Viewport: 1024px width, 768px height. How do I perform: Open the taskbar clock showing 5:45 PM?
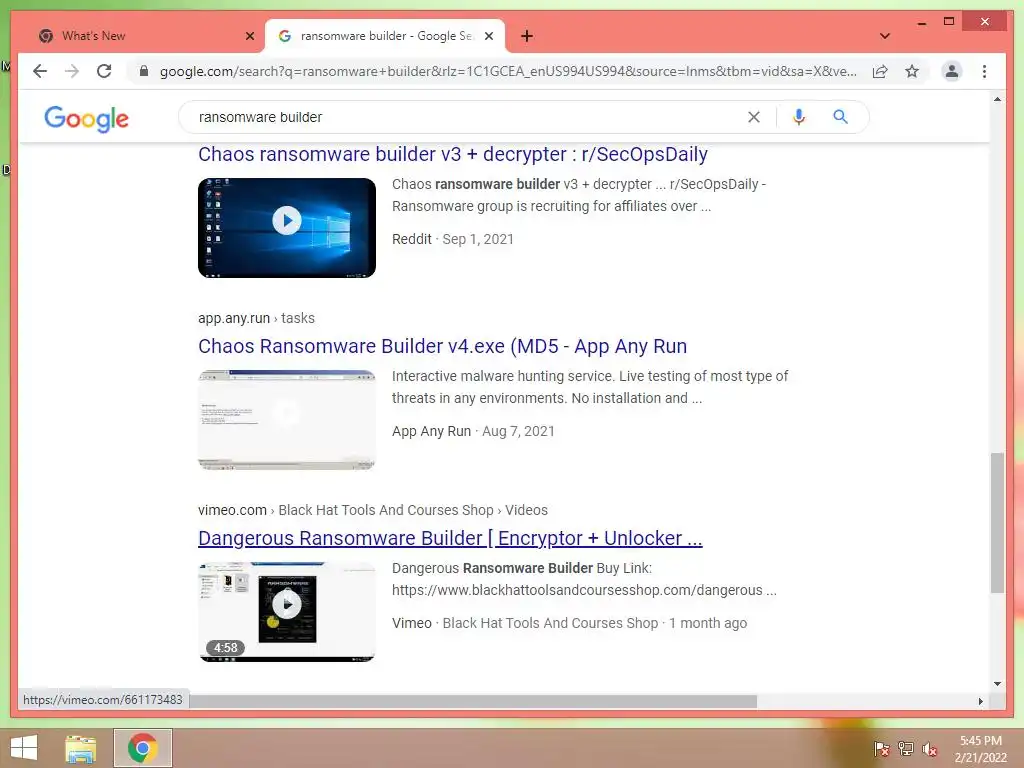pyautogui.click(x=980, y=749)
